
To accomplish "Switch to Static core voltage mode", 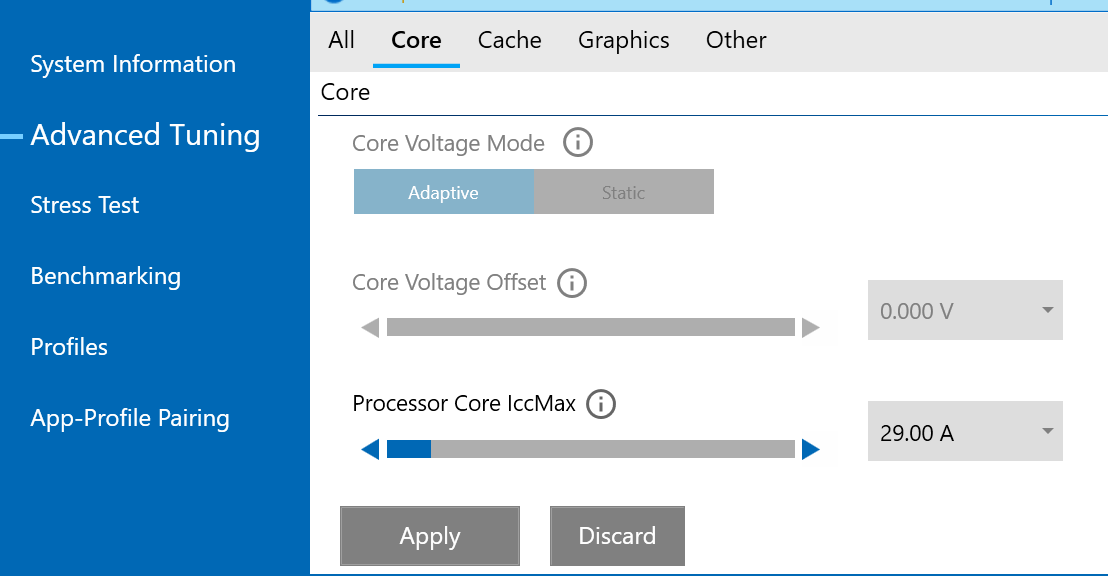I will (623, 191).
